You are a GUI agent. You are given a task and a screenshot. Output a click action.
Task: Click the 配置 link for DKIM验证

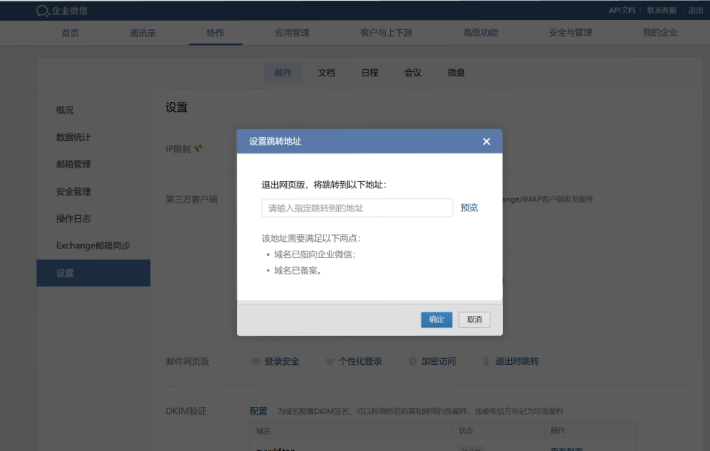click(258, 411)
